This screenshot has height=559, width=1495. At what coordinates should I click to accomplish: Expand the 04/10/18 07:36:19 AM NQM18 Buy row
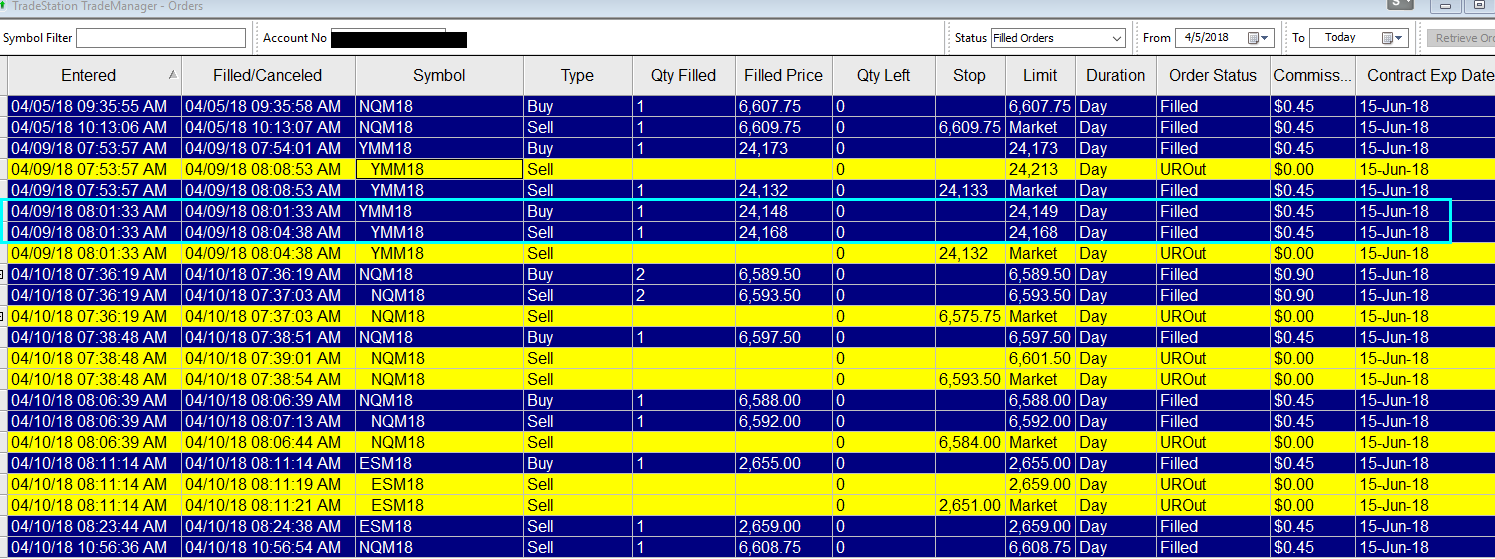3,274
